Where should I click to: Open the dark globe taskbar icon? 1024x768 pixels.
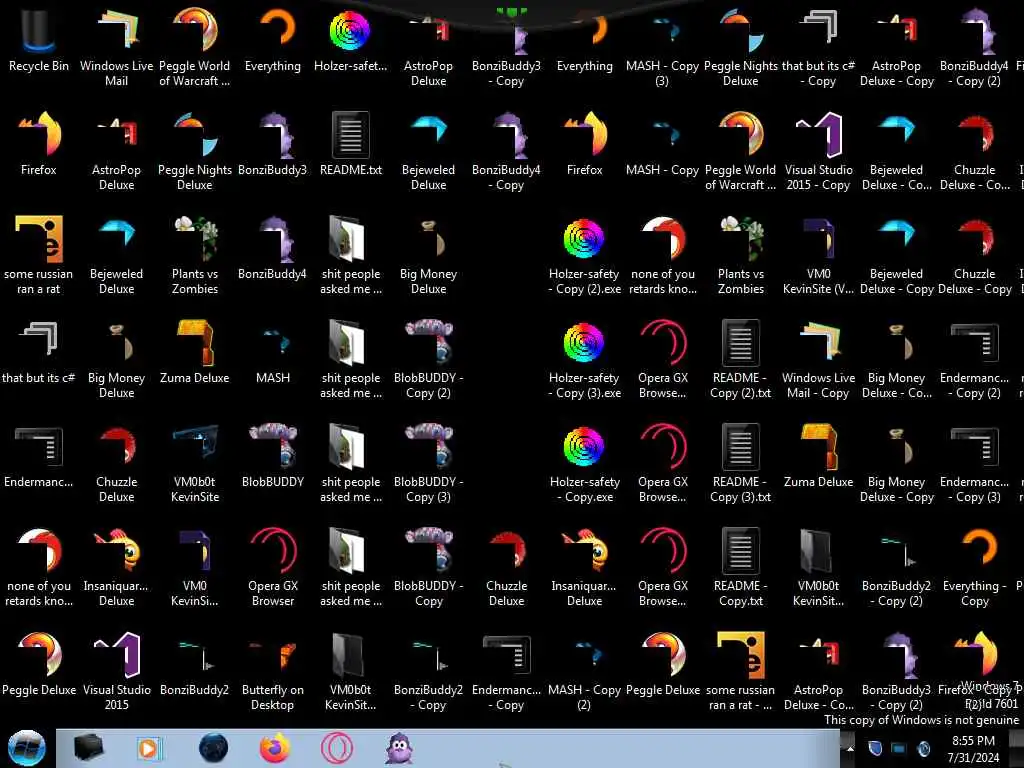pos(213,748)
